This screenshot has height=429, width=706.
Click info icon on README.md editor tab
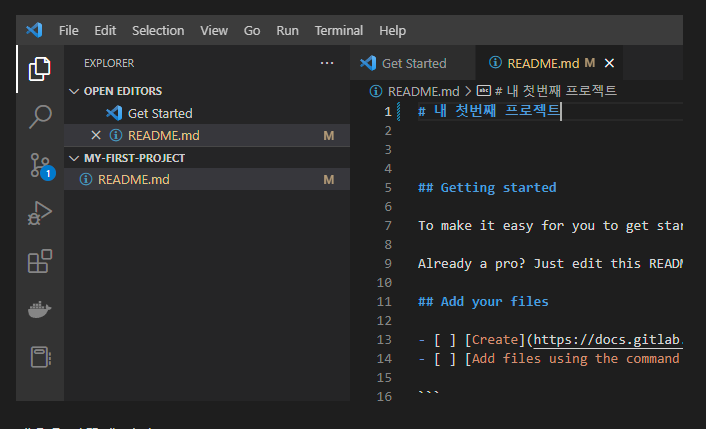pyautogui.click(x=495, y=63)
